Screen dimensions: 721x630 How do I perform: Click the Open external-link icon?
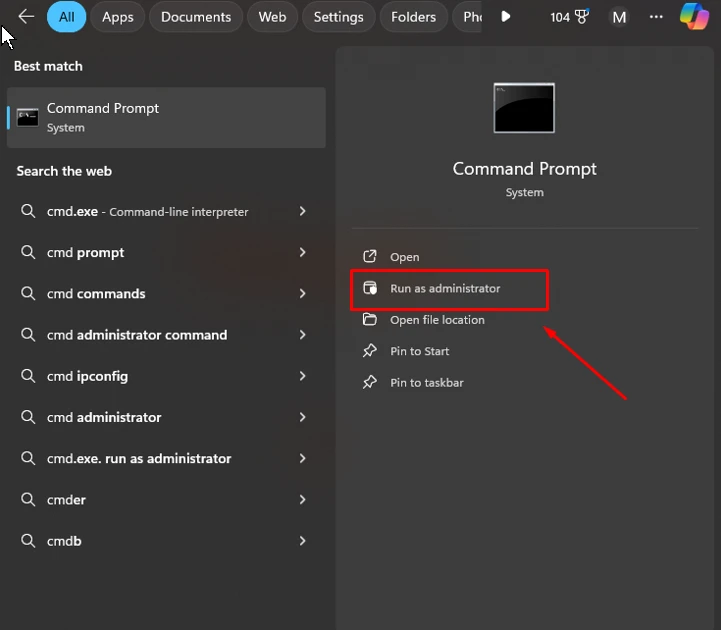coord(370,256)
